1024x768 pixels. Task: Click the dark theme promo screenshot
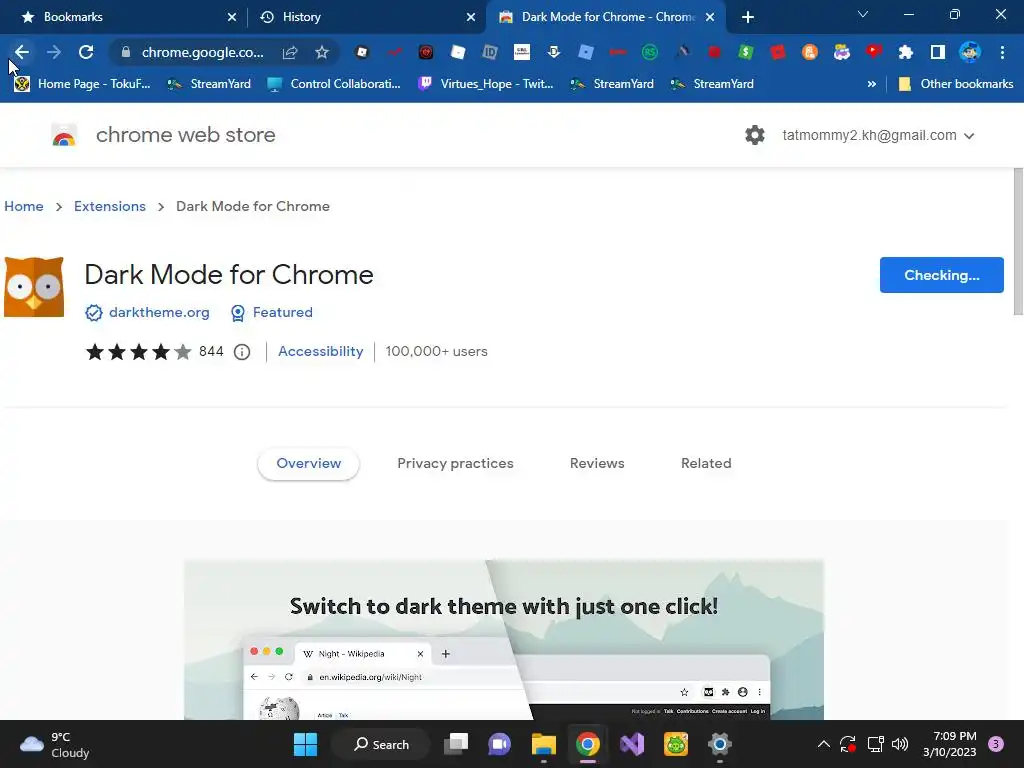click(x=504, y=640)
